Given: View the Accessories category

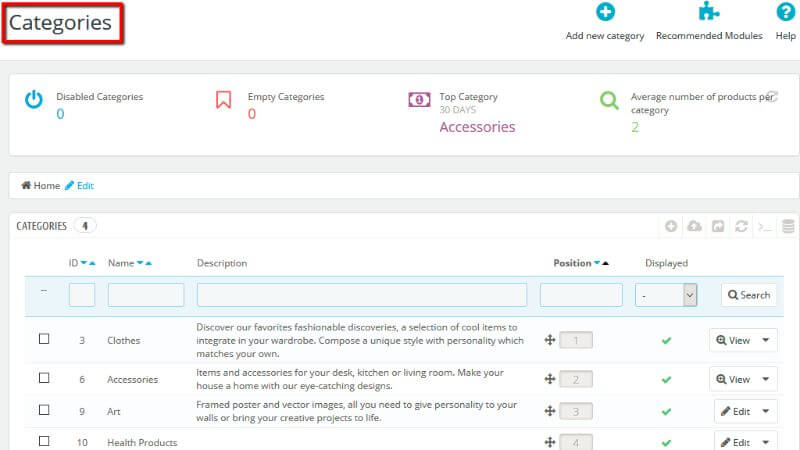Looking at the screenshot, I should click(x=733, y=379).
